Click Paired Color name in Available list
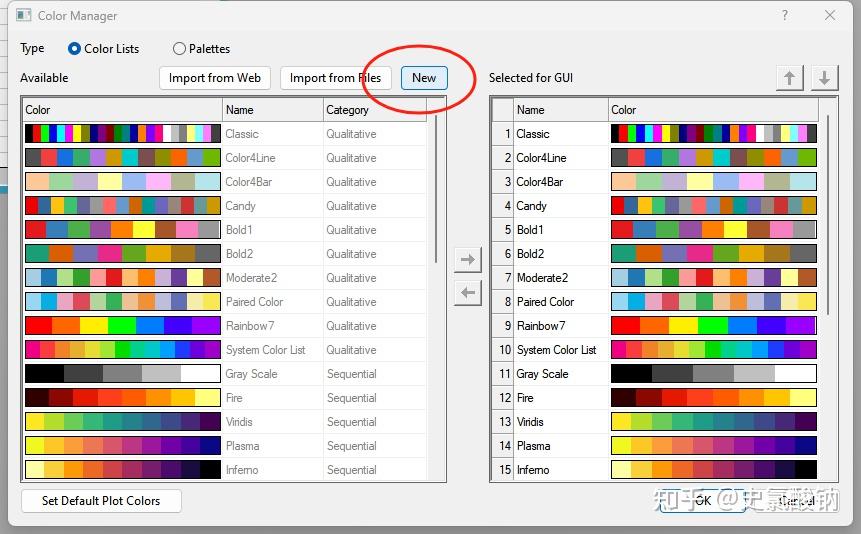The image size is (861, 534). coord(254,302)
